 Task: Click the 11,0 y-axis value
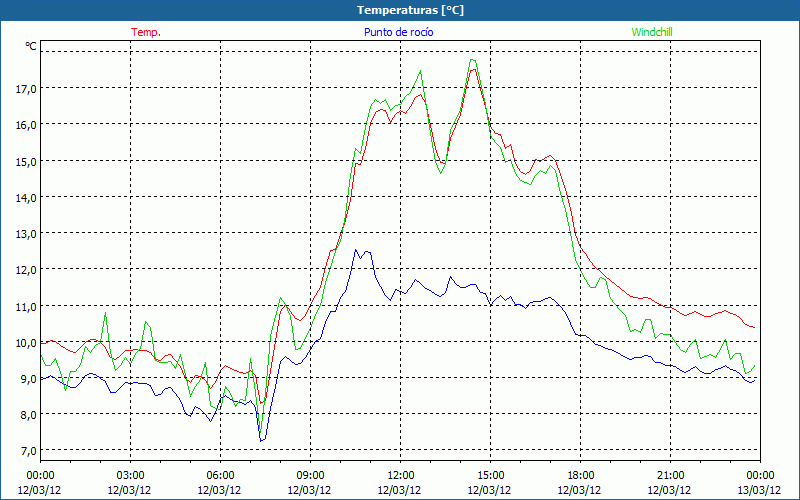pos(27,306)
